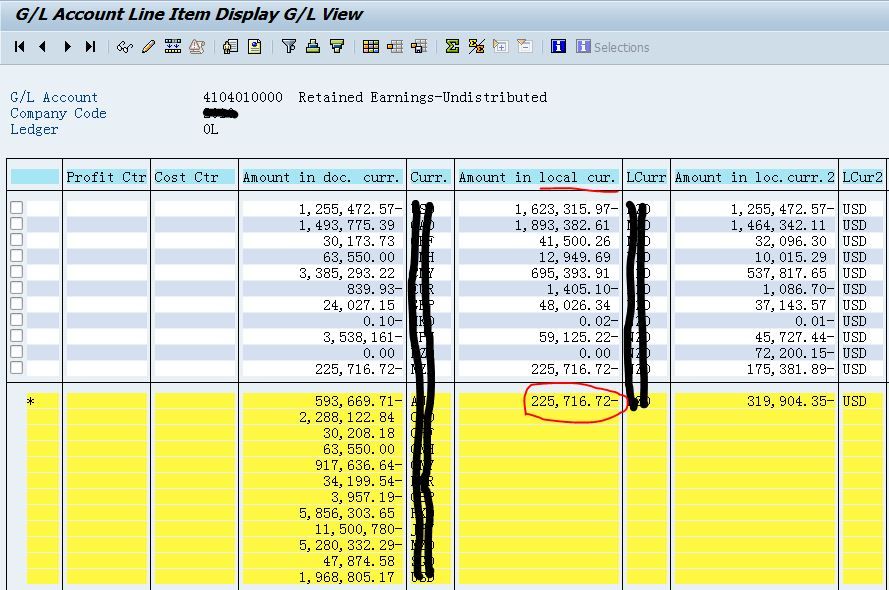
Task: Click the funnel set filter icon
Action: 289,47
